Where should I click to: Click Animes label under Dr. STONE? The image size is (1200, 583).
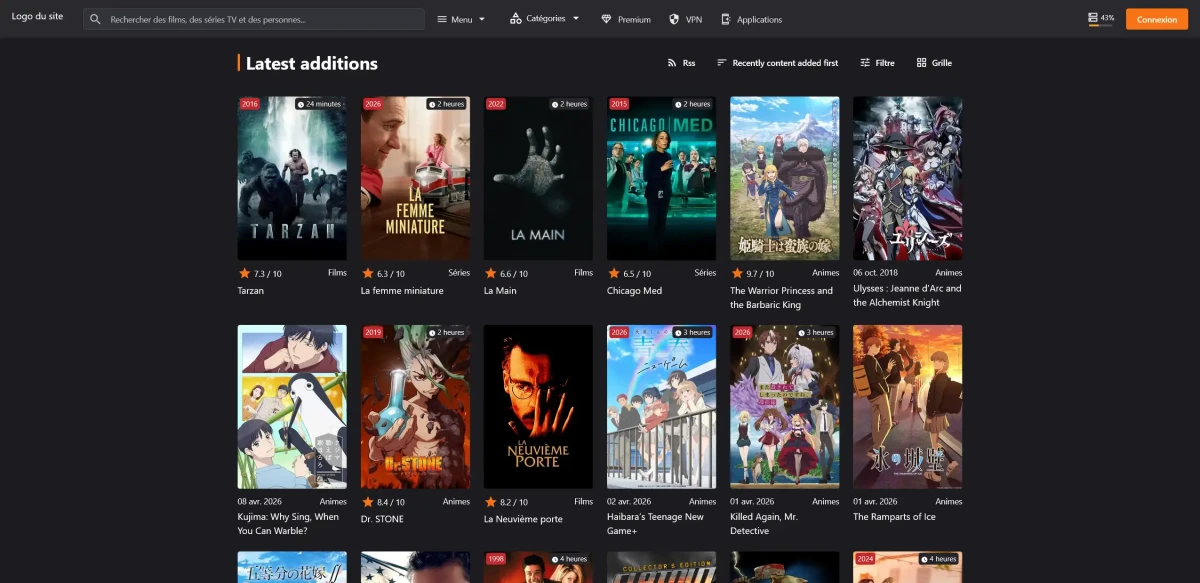click(456, 502)
